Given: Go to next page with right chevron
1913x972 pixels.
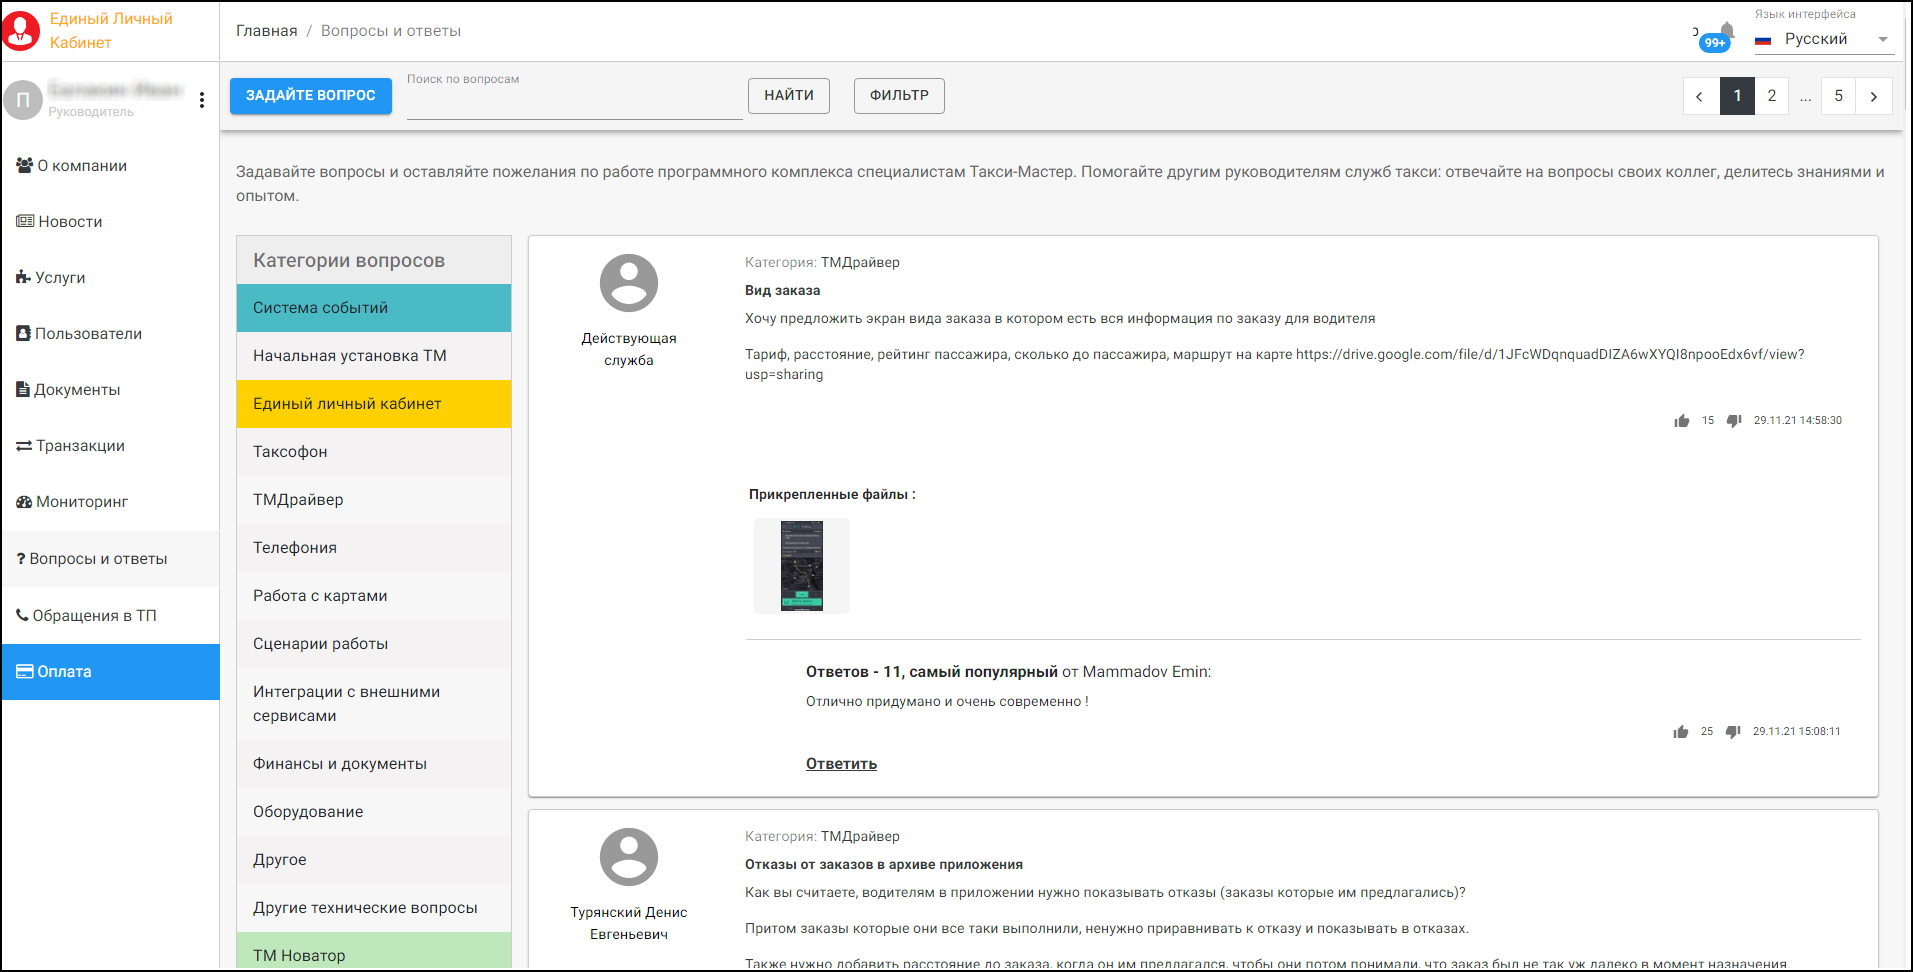Looking at the screenshot, I should point(1873,96).
